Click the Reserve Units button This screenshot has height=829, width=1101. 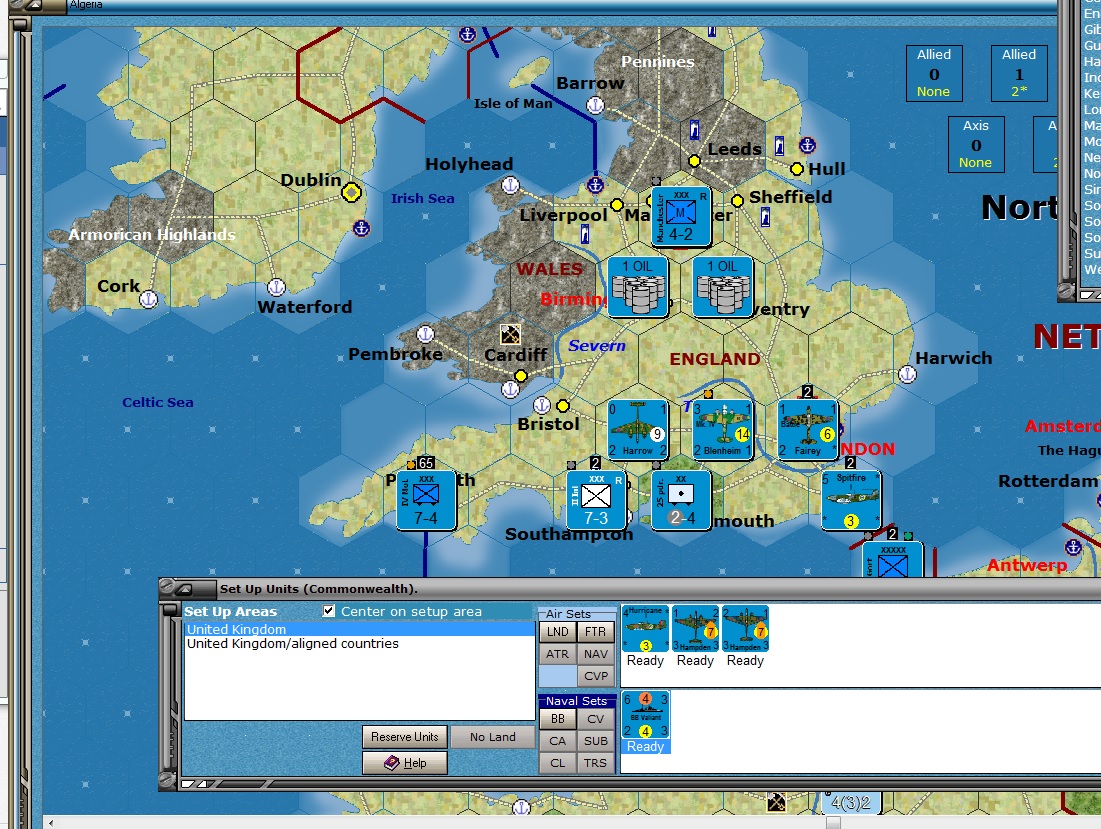tap(404, 737)
